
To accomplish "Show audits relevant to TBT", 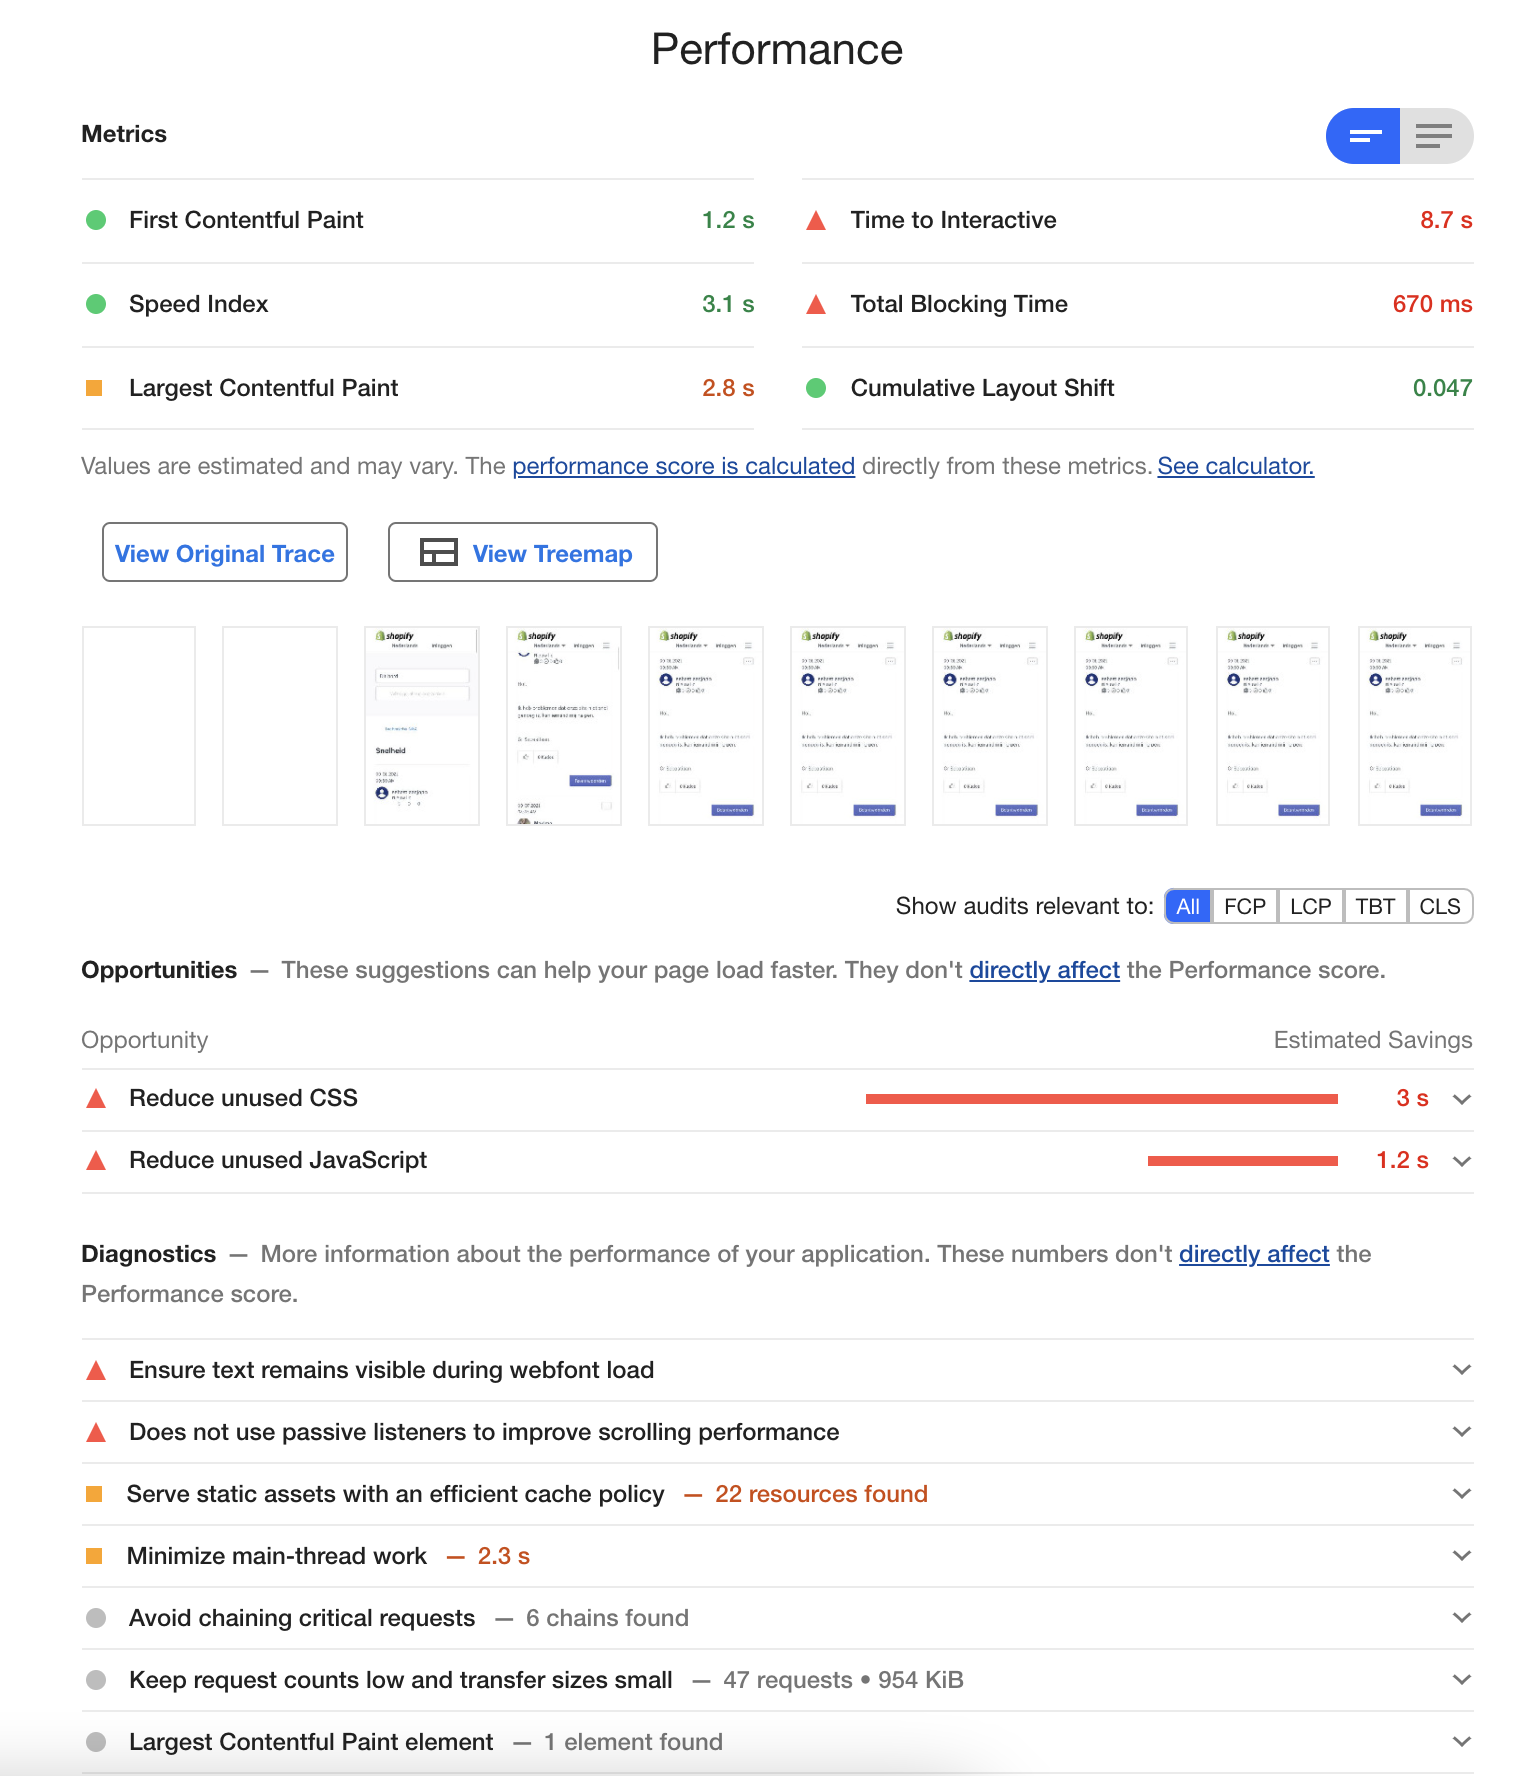I will pos(1375,906).
